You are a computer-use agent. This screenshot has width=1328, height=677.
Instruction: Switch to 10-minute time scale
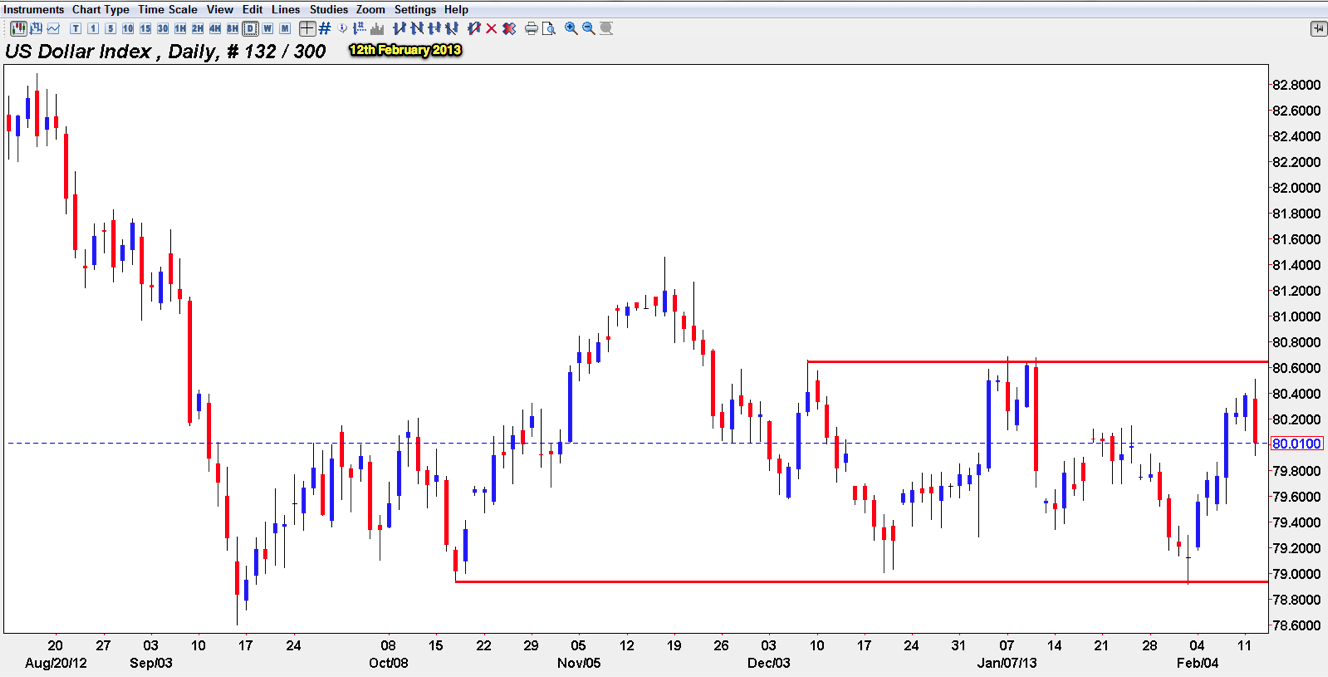pos(128,28)
